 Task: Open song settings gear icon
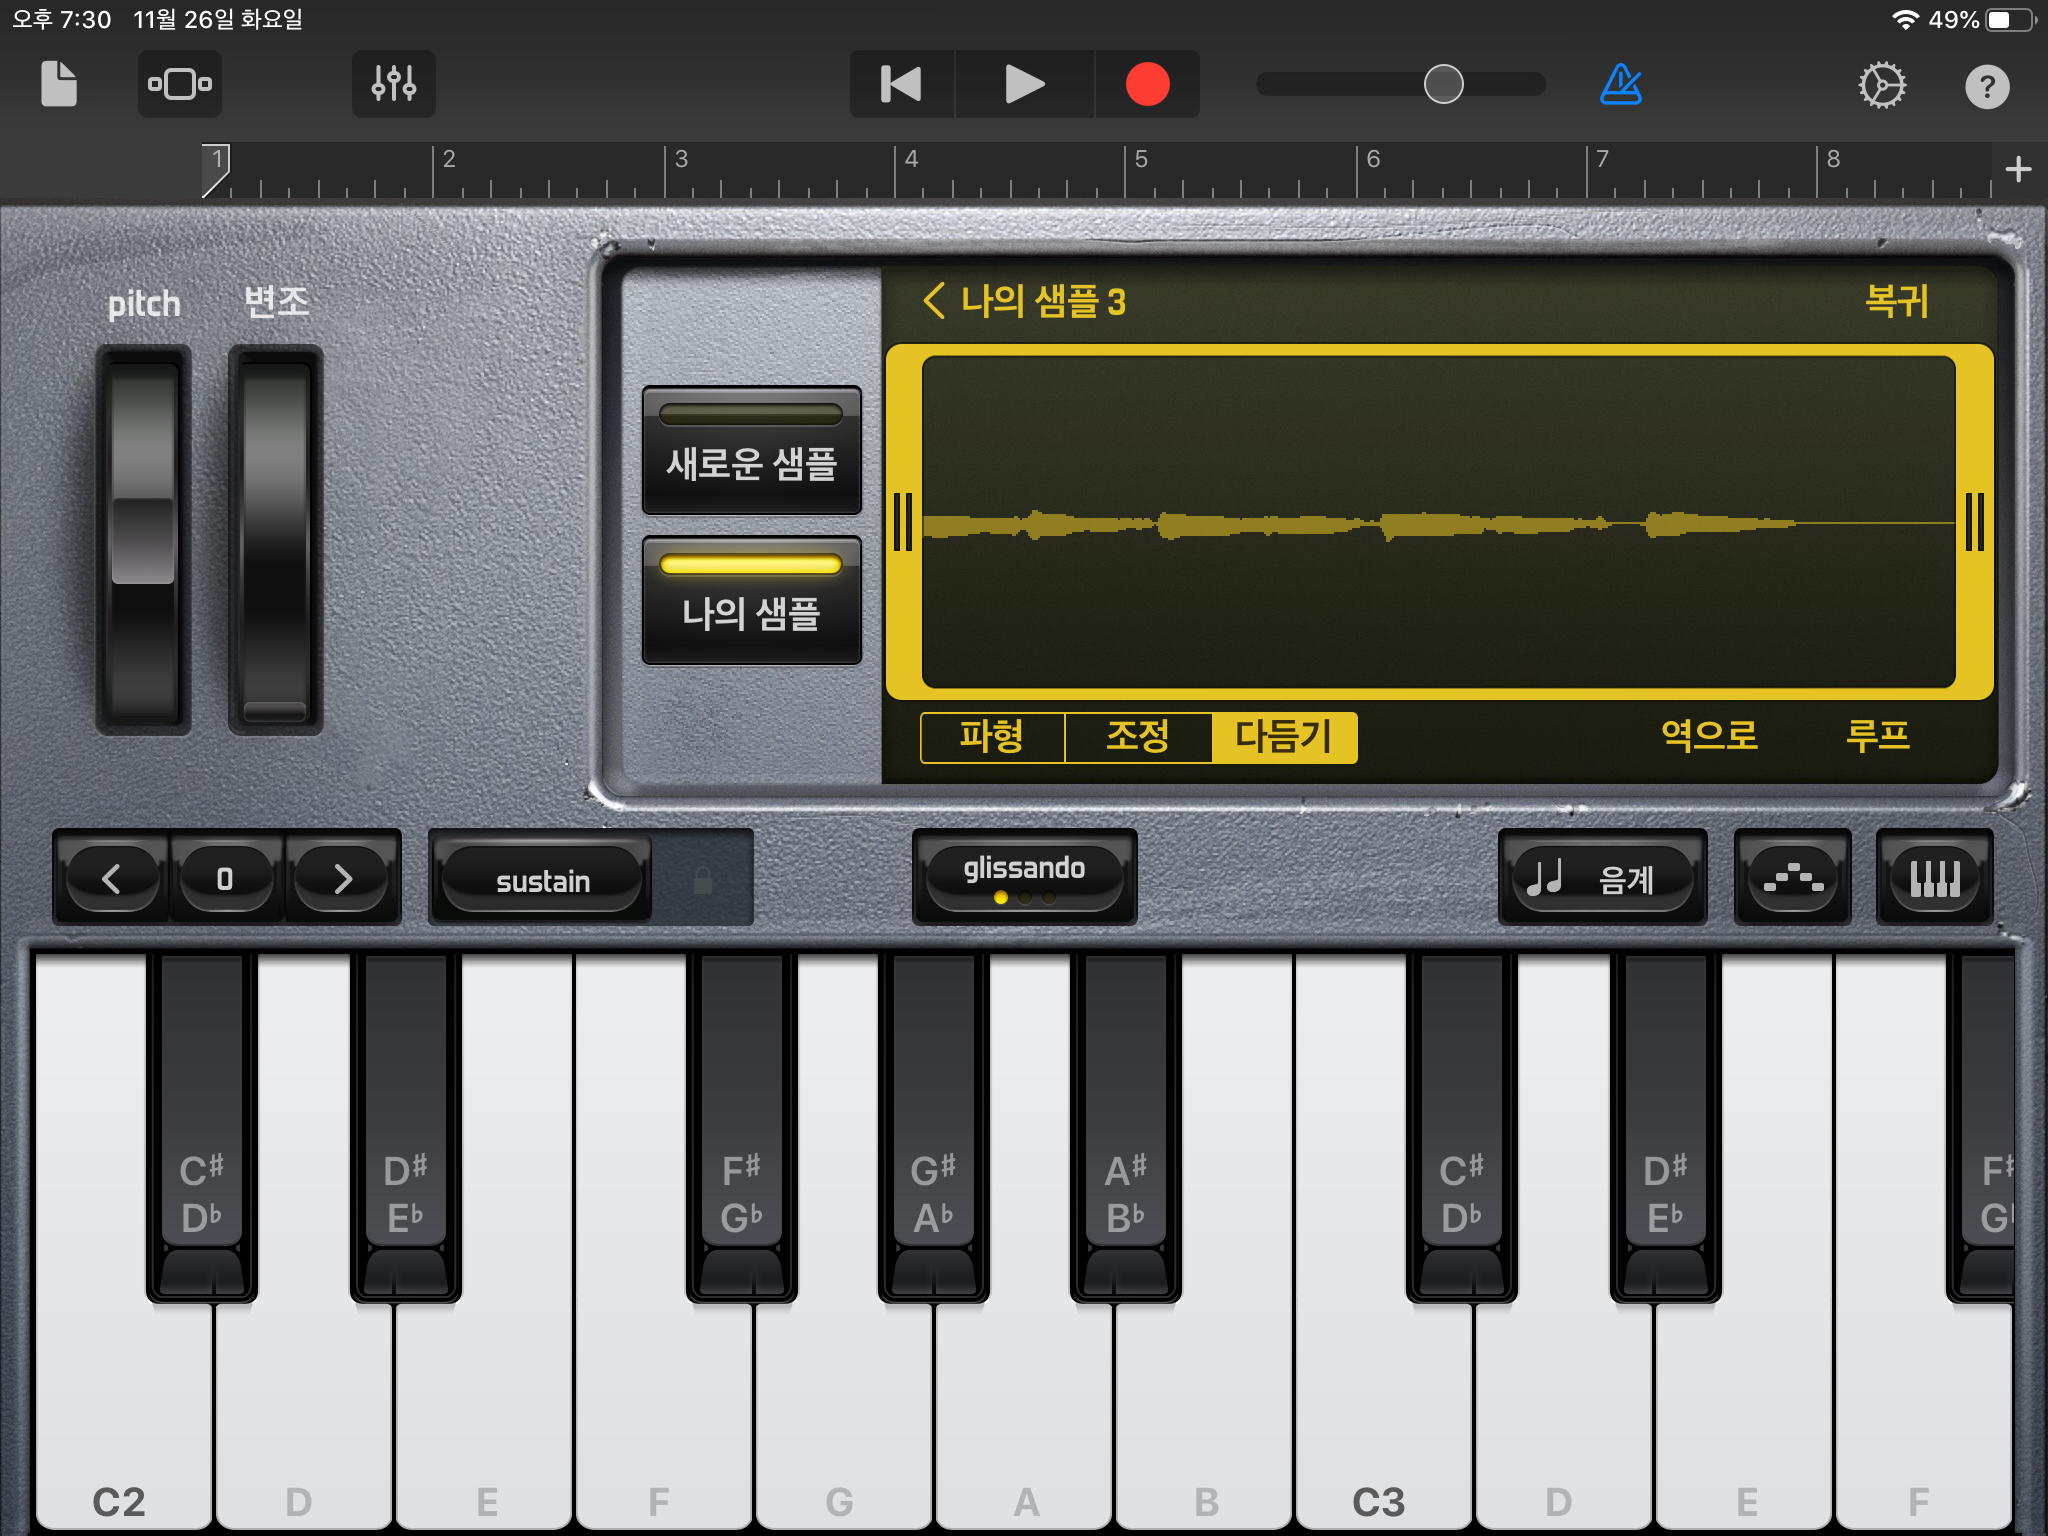1881,86
